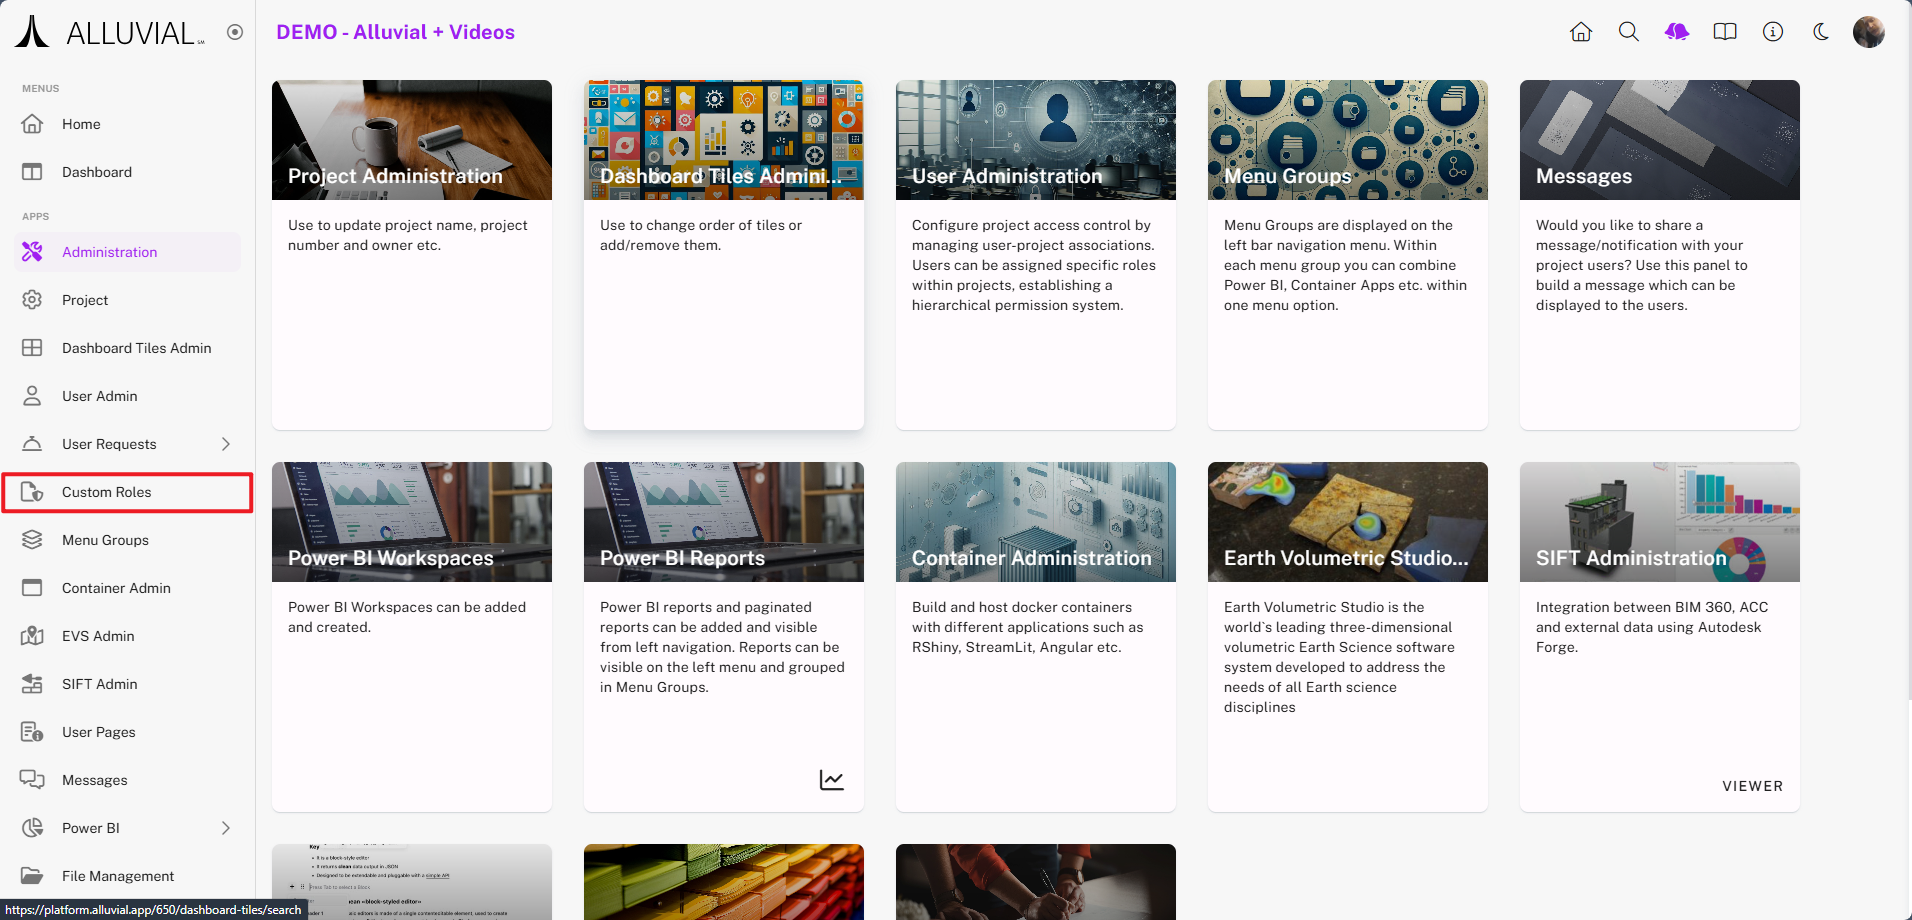Open the EVS Admin sidebar link
This screenshot has width=1912, height=920.
click(128, 636)
